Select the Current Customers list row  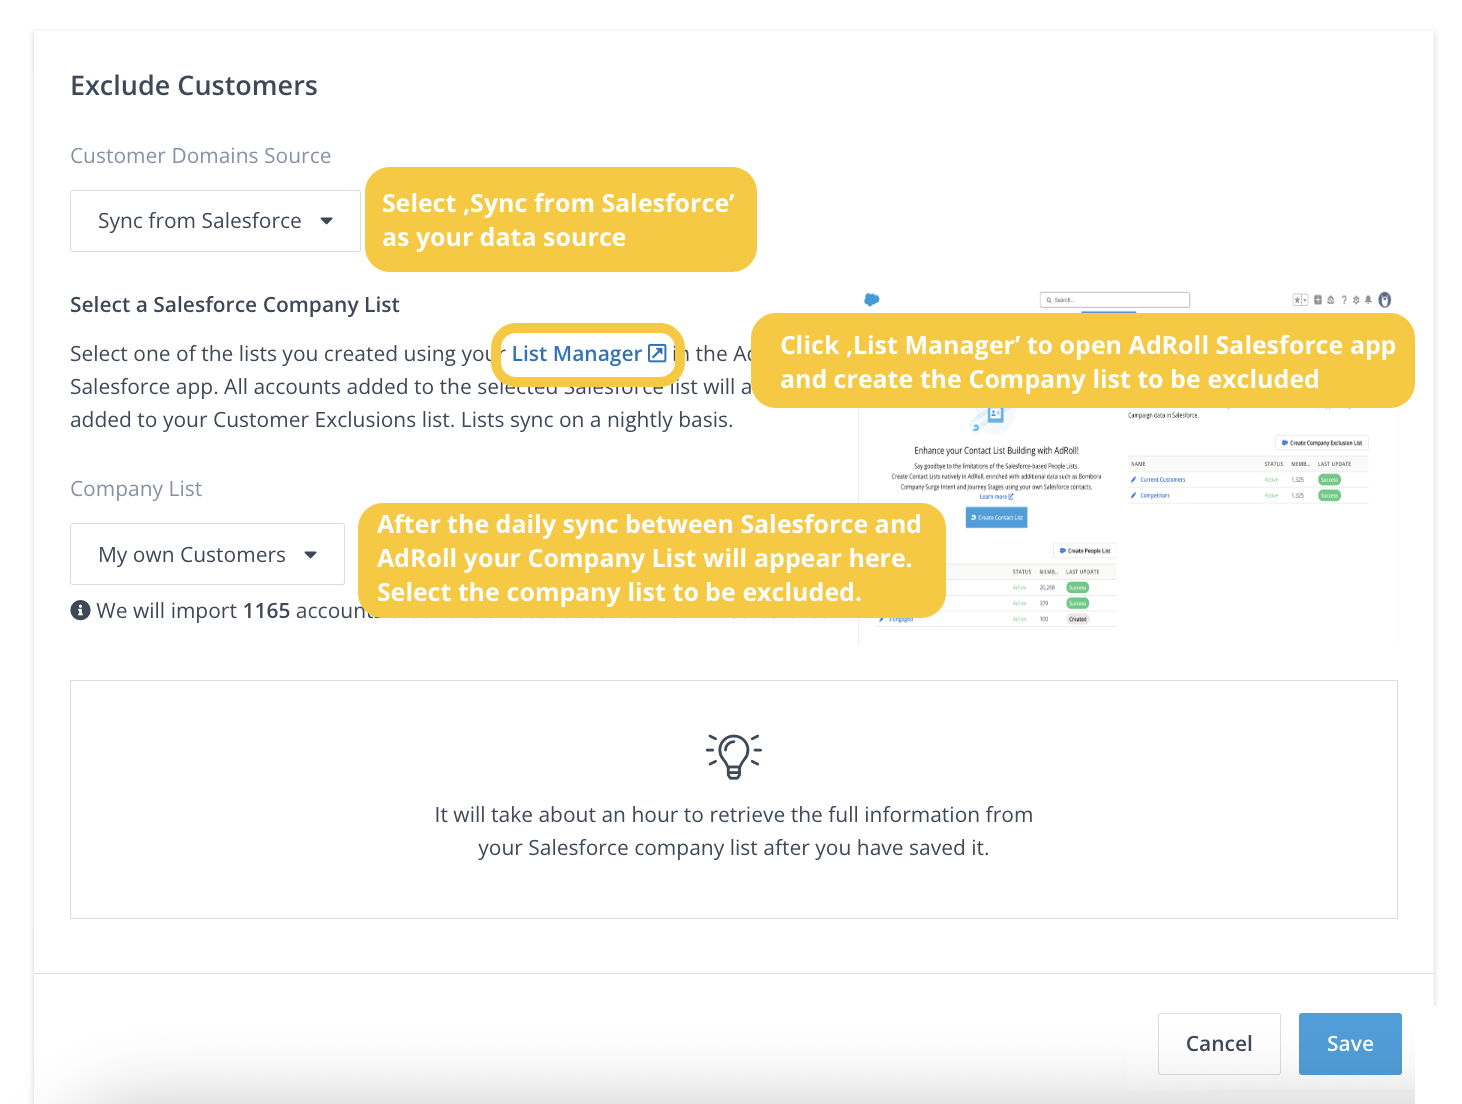click(x=1162, y=480)
